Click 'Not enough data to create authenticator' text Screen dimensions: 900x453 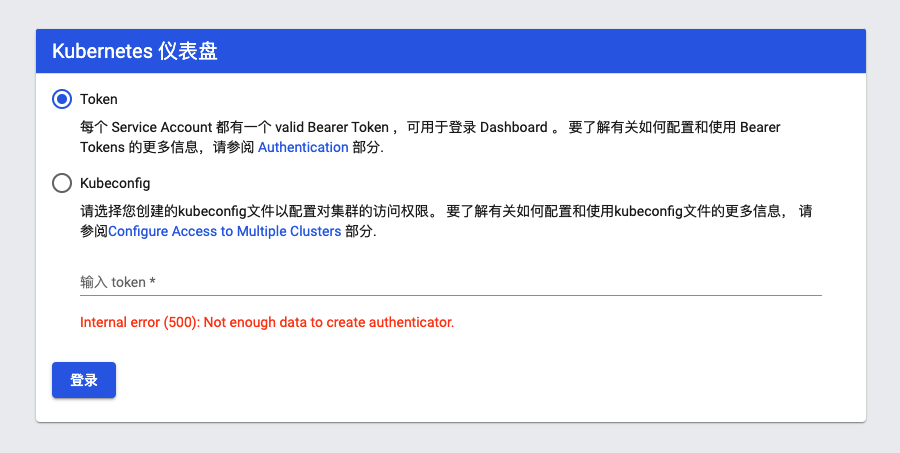[x=329, y=322]
